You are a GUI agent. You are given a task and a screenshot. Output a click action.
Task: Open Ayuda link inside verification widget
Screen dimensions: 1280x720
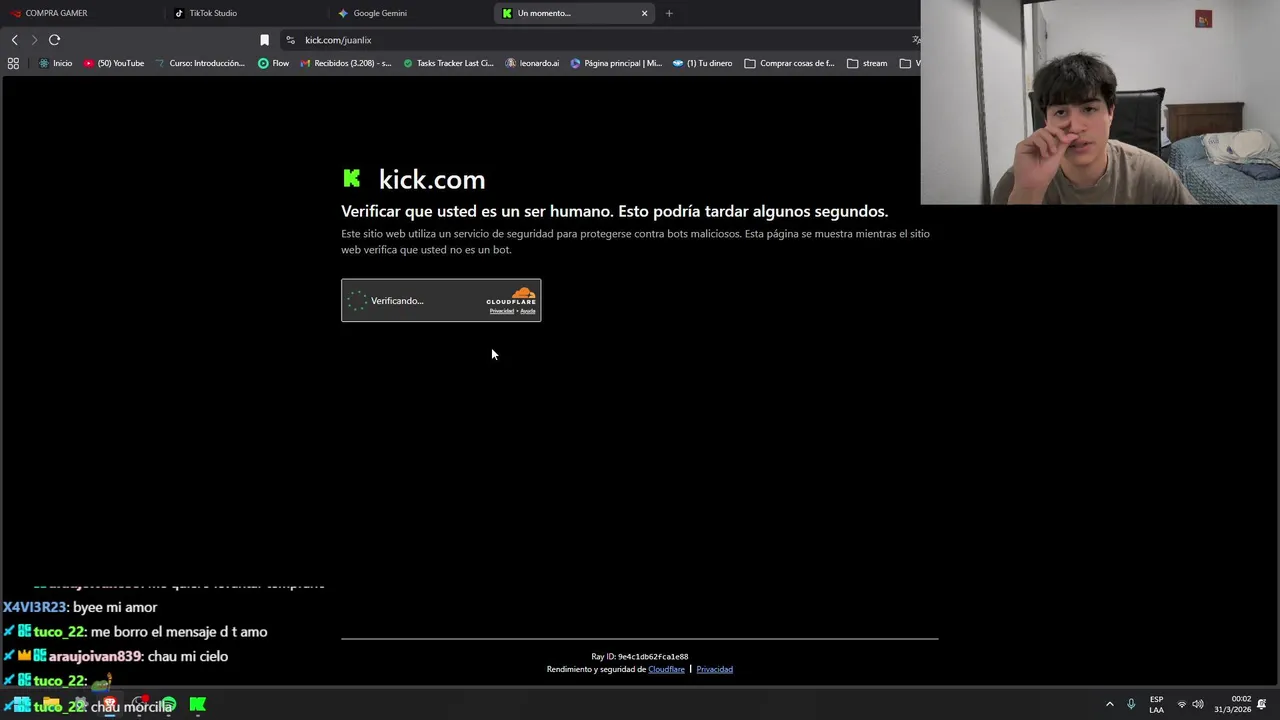(528, 311)
